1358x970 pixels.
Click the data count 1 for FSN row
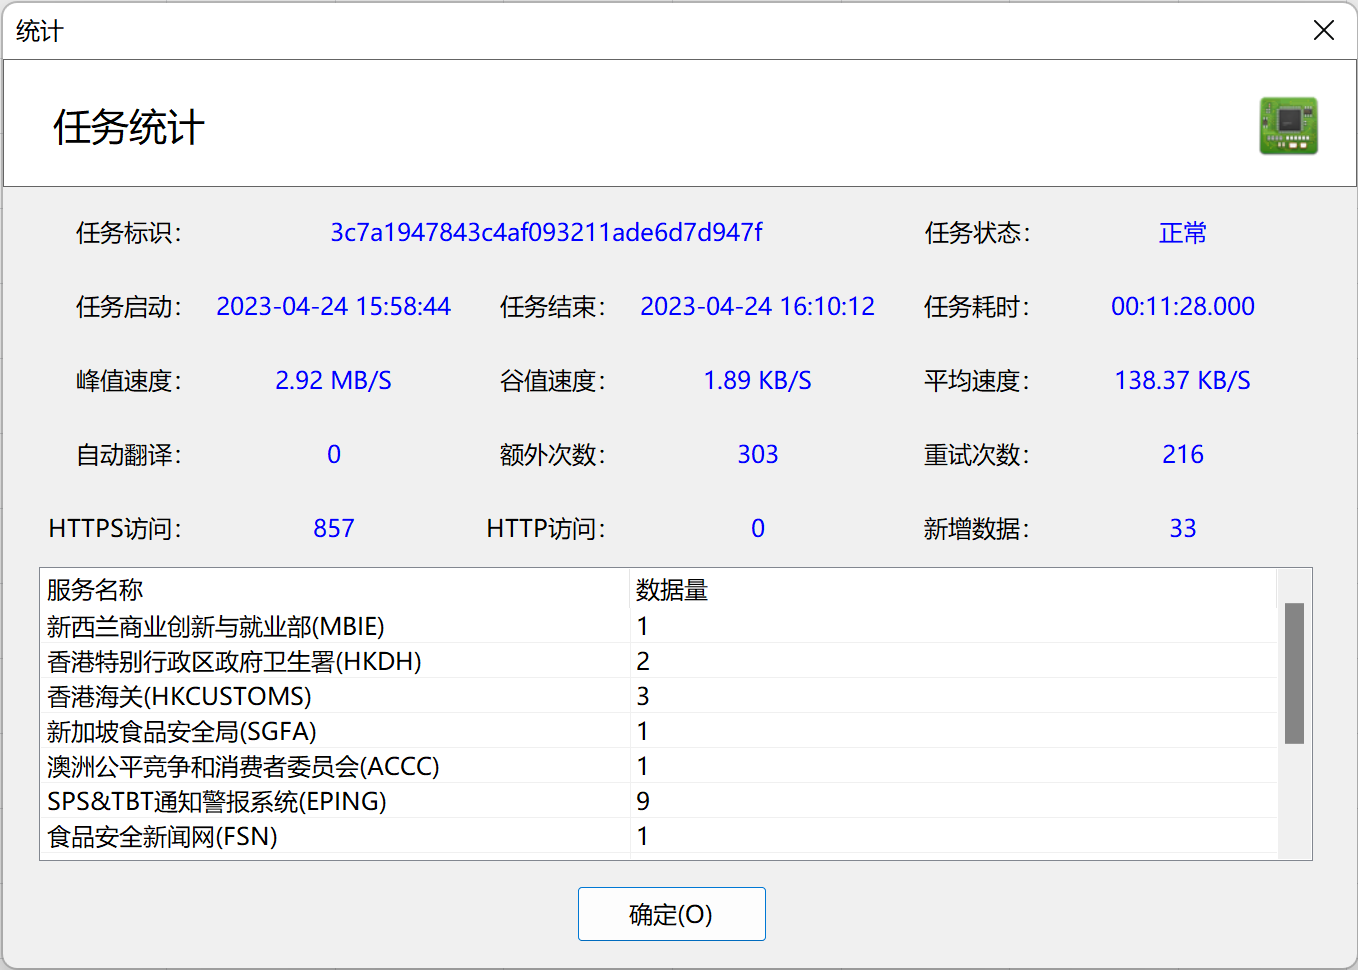643,836
